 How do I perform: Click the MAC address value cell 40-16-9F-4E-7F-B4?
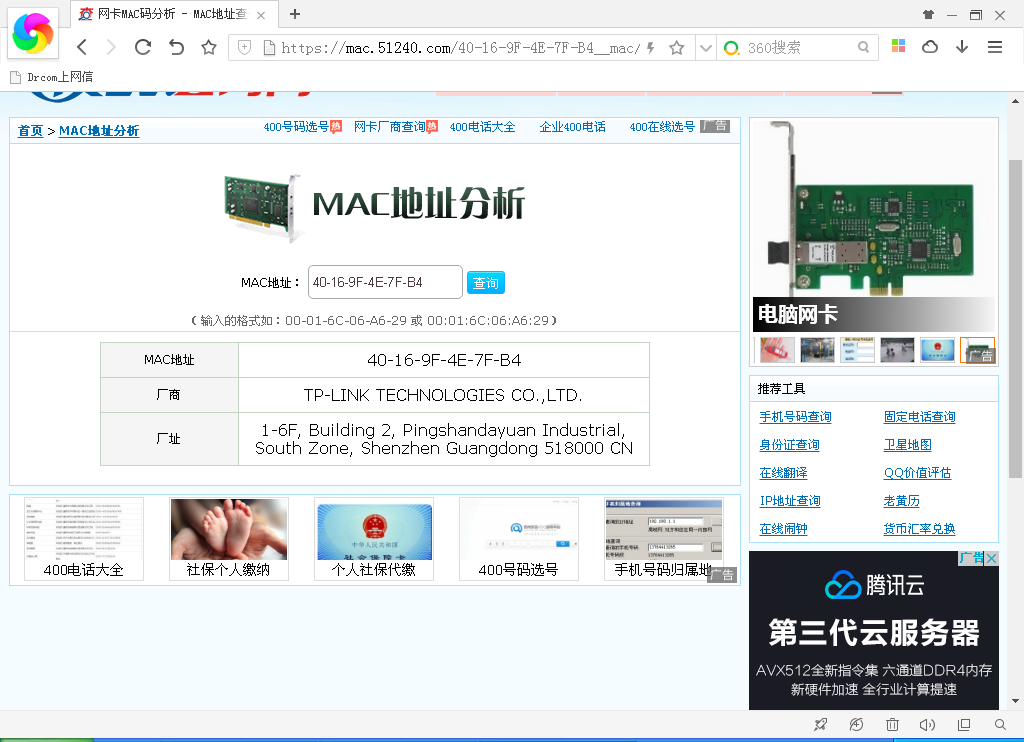pyautogui.click(x=444, y=360)
